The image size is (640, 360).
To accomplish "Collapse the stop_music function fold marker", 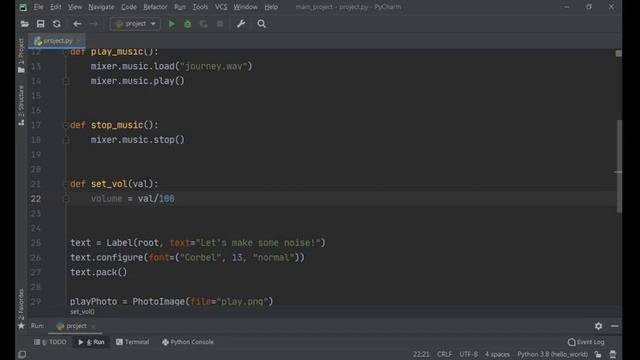I will [65, 125].
